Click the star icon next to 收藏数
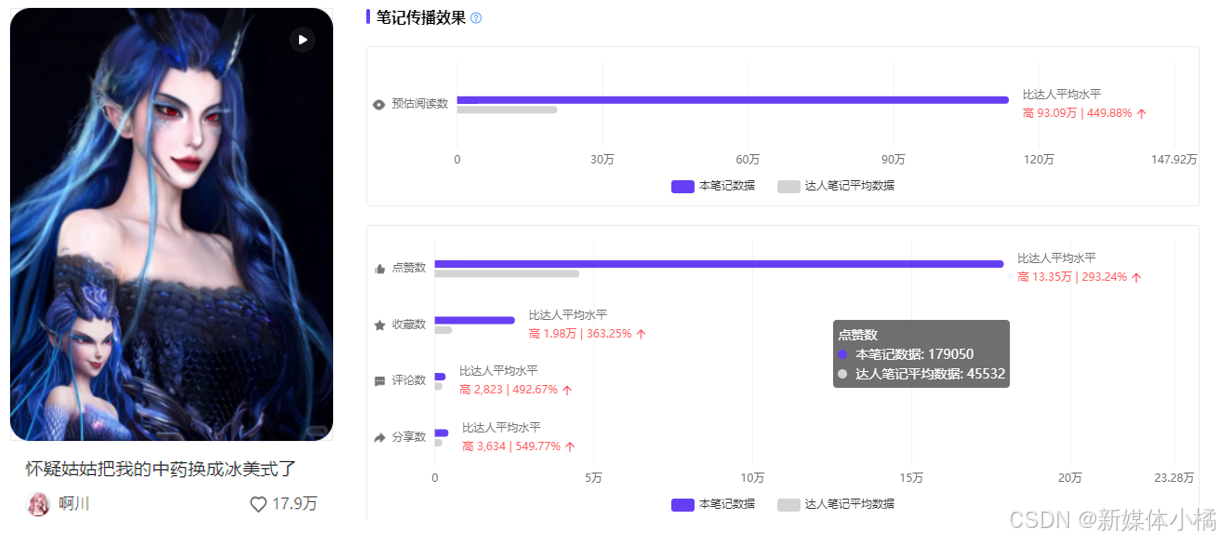 (x=379, y=325)
